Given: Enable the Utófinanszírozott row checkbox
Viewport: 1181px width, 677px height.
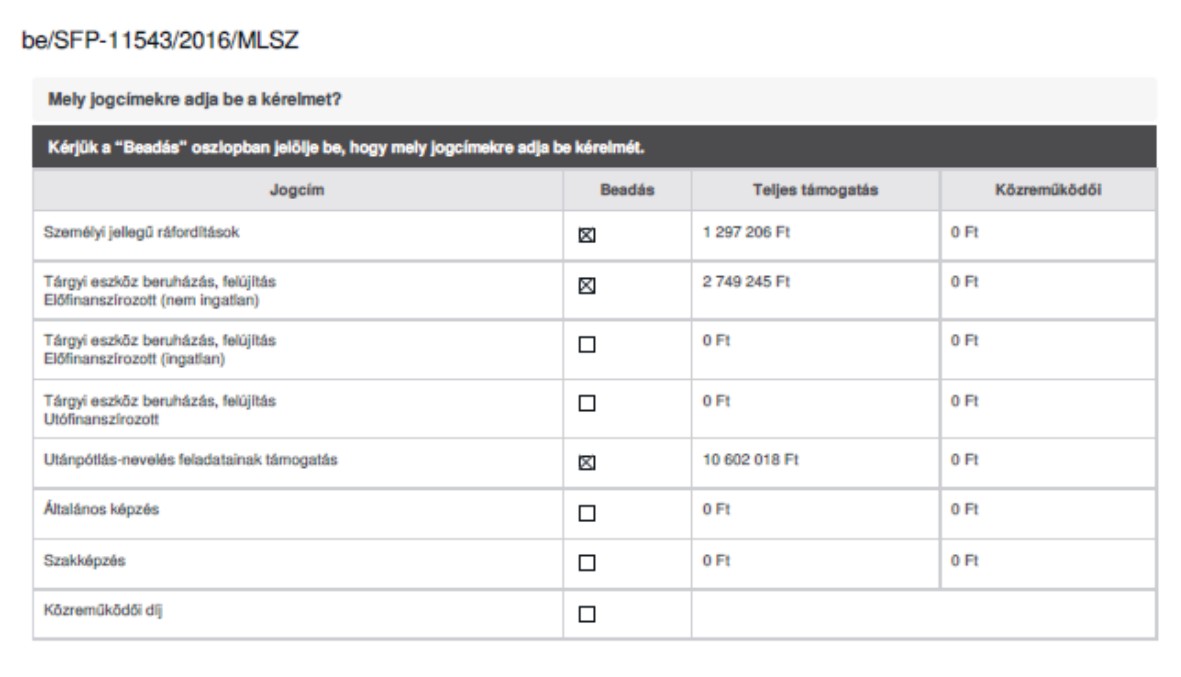Looking at the screenshot, I should [x=587, y=403].
